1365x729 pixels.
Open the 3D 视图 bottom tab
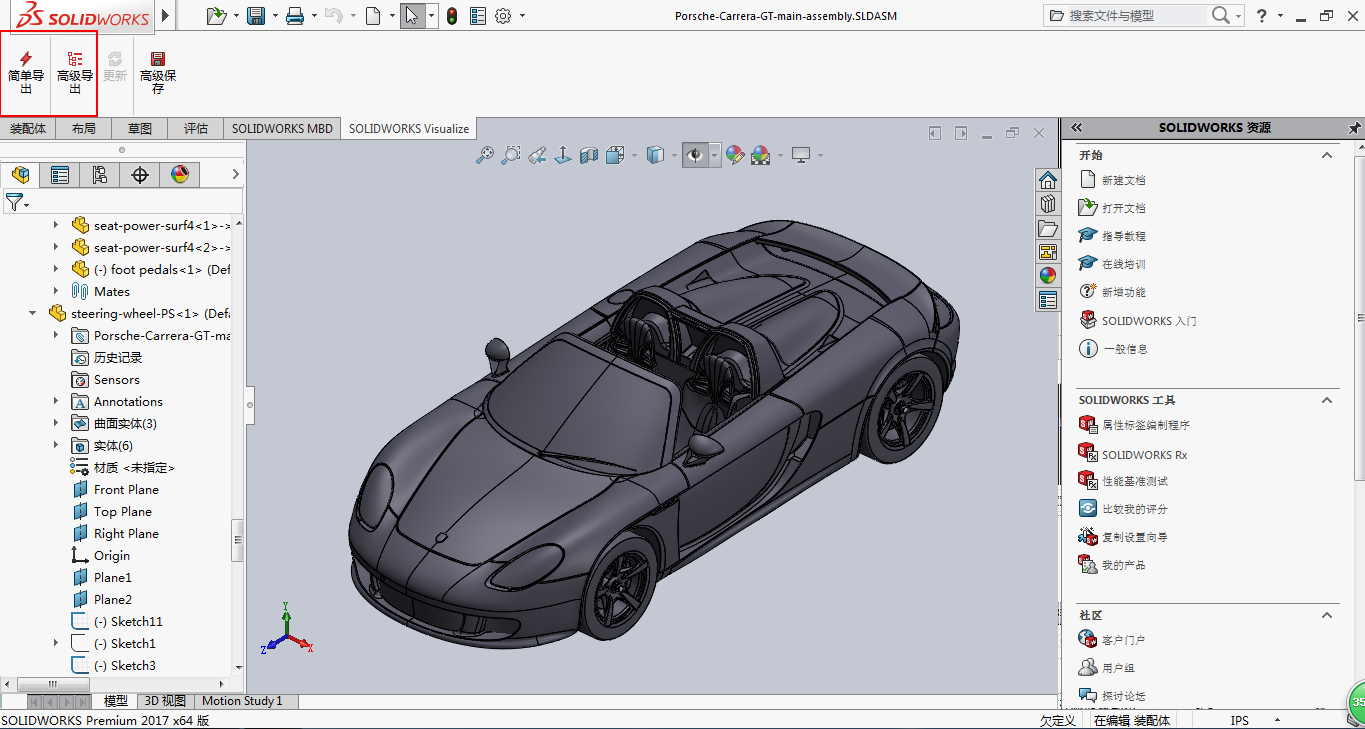click(x=163, y=701)
